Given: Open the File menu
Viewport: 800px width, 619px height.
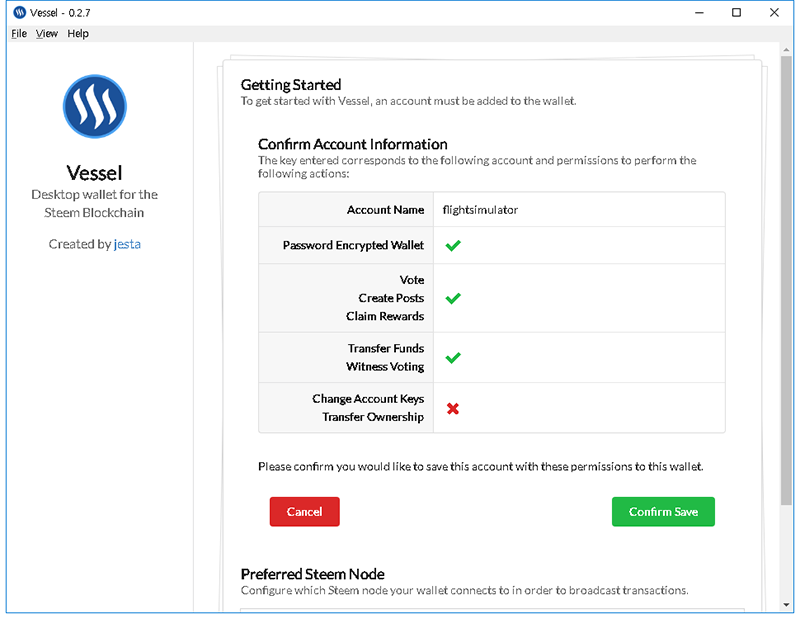Looking at the screenshot, I should tap(19, 34).
